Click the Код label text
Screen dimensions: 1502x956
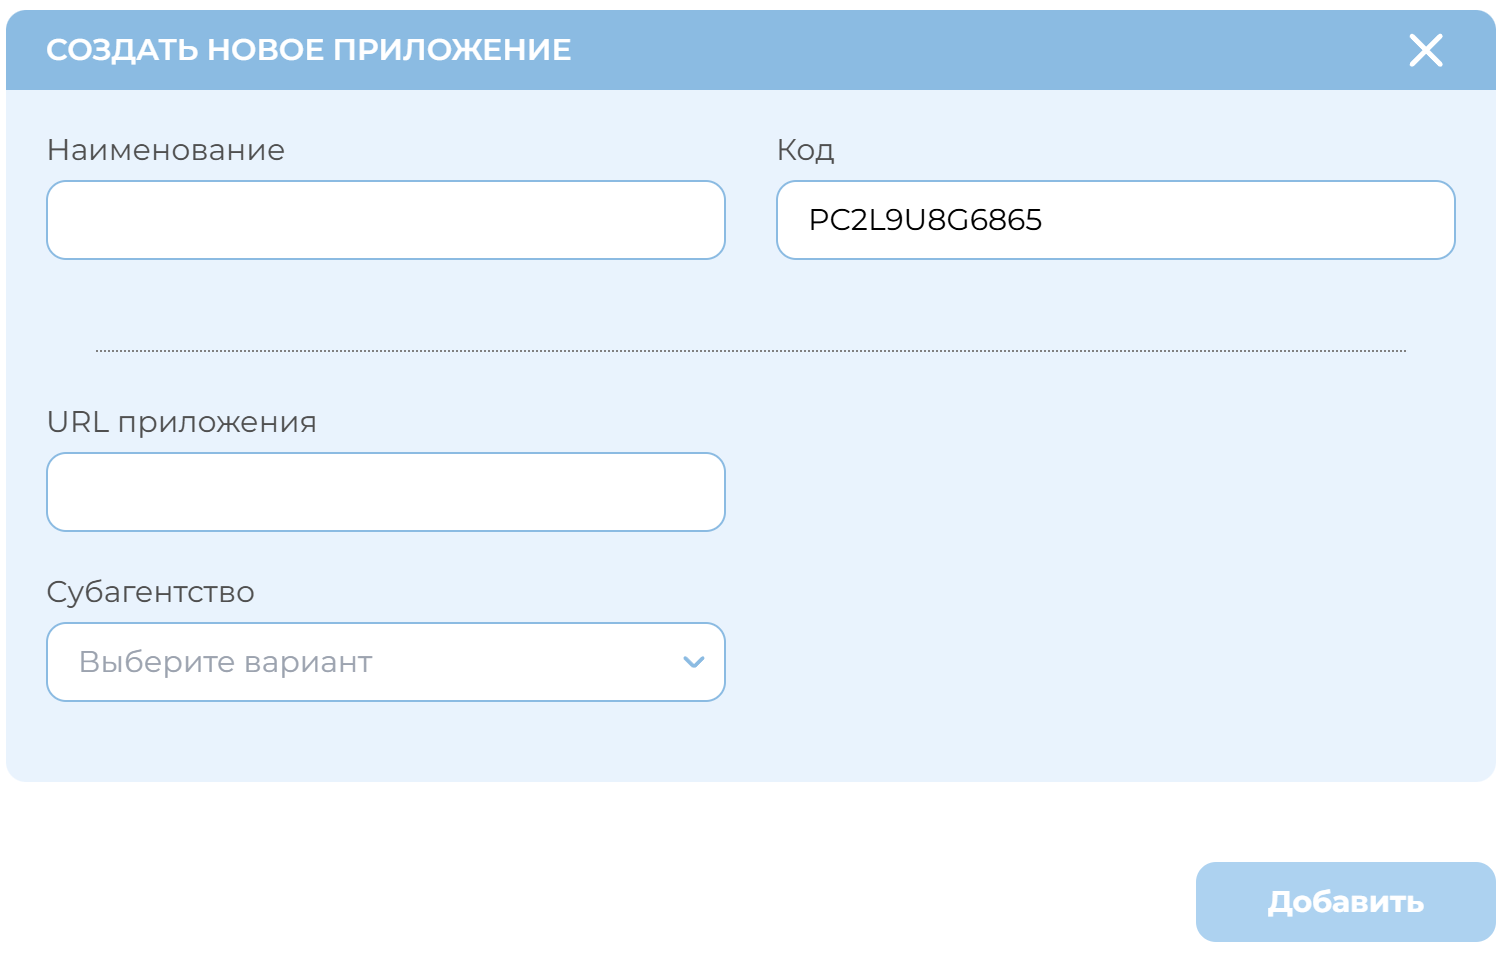[x=805, y=150]
